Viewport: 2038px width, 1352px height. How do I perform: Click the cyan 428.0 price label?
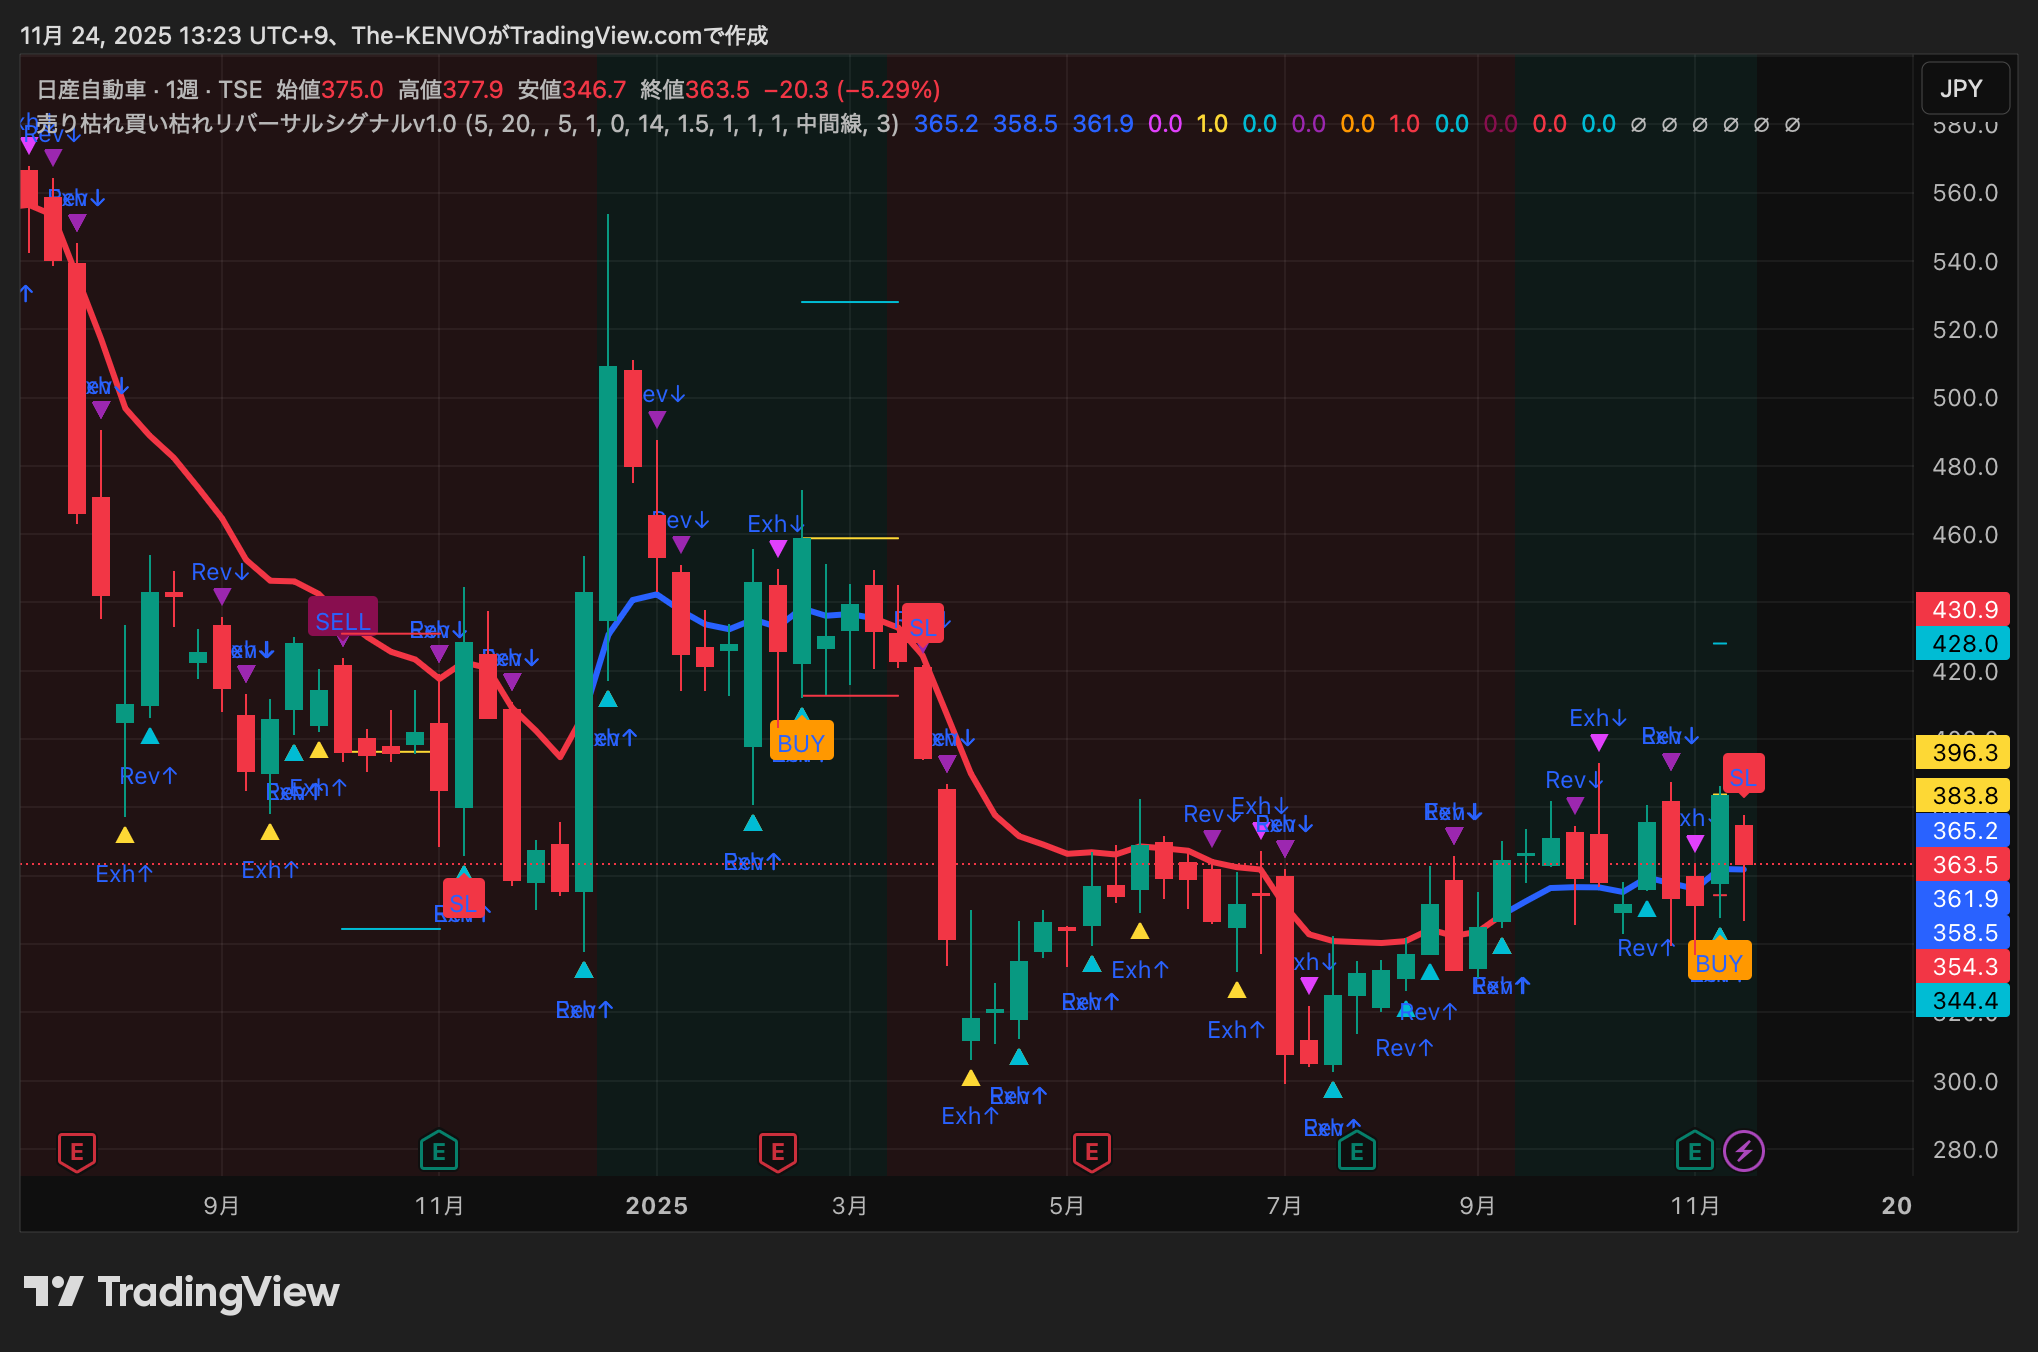(x=1963, y=643)
